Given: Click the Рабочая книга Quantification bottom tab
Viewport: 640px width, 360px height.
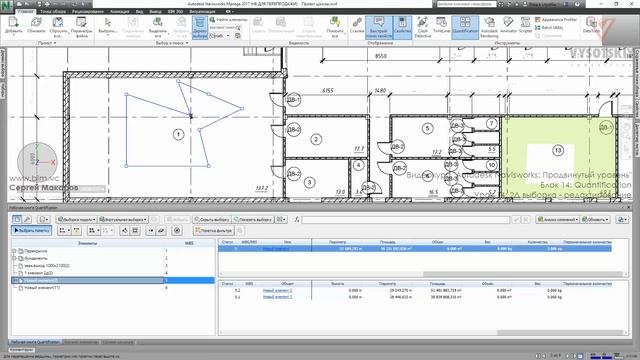Looking at the screenshot, I should [35, 342].
